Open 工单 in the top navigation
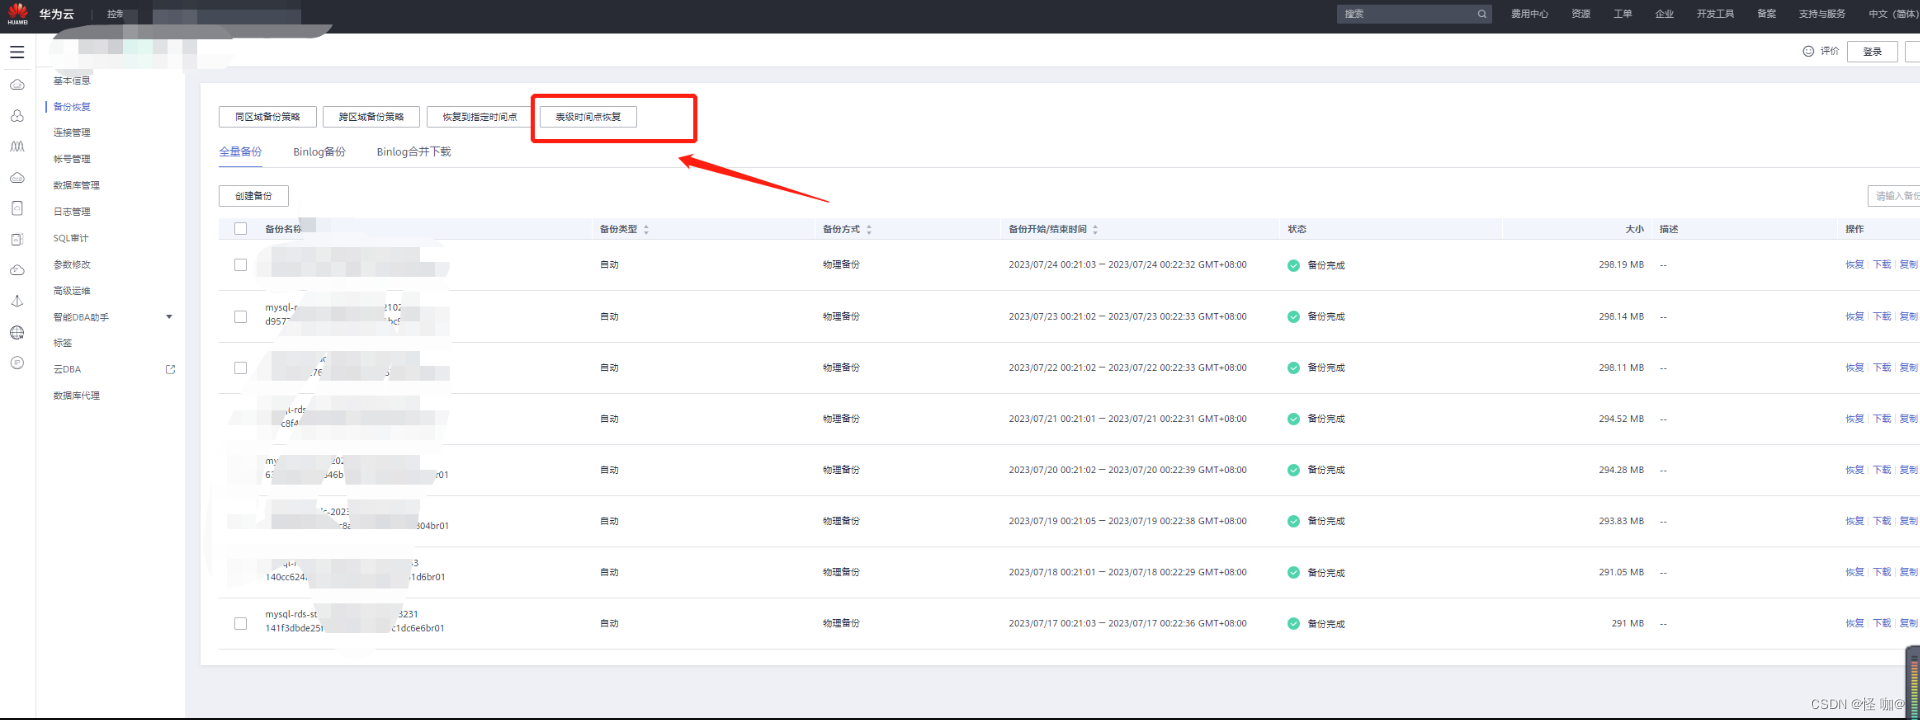Viewport: 1920px width, 720px height. (1622, 14)
